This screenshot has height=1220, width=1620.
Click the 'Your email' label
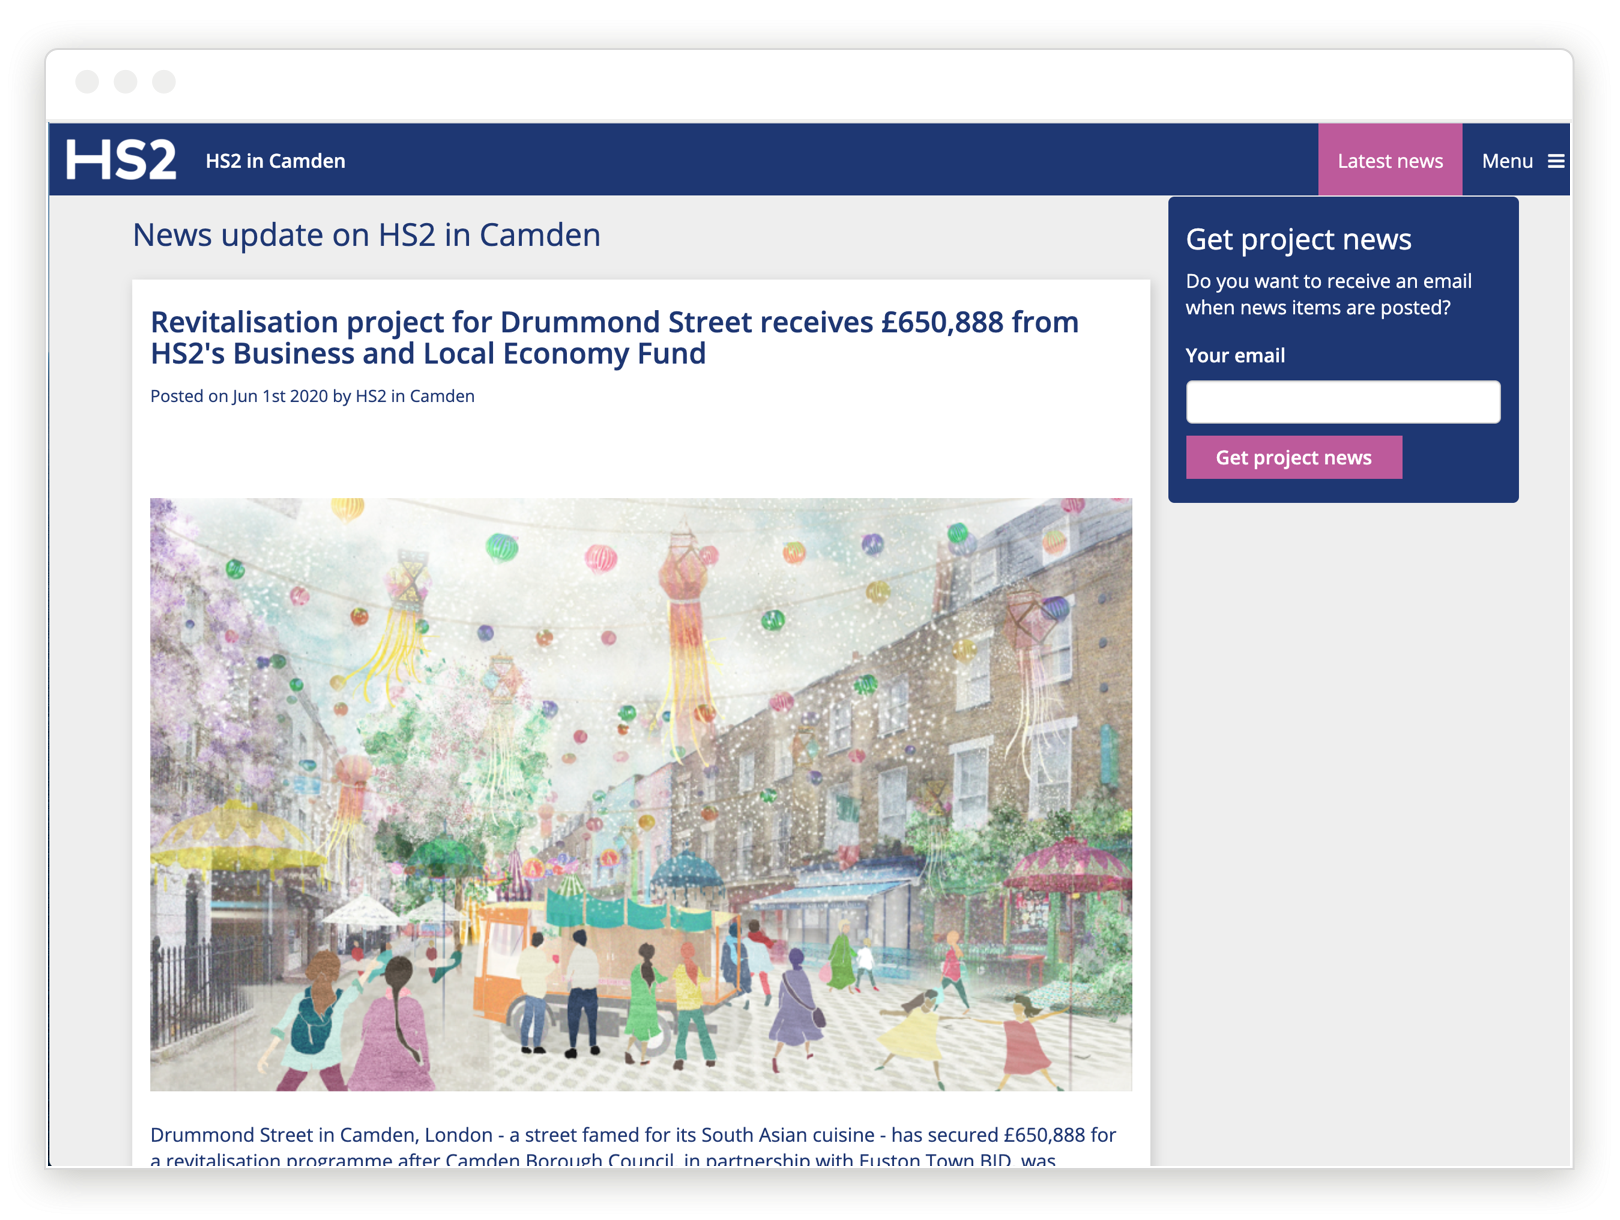[x=1235, y=355]
